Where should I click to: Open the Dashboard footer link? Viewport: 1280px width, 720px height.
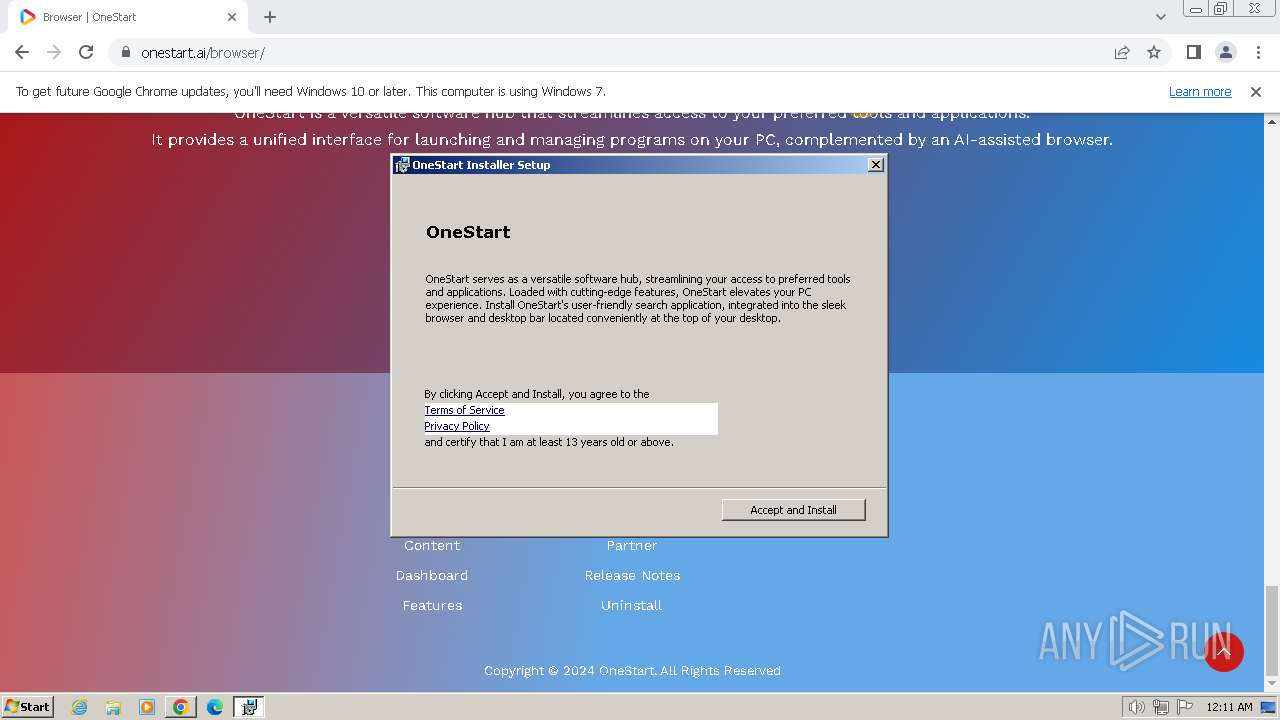pyautogui.click(x=432, y=576)
